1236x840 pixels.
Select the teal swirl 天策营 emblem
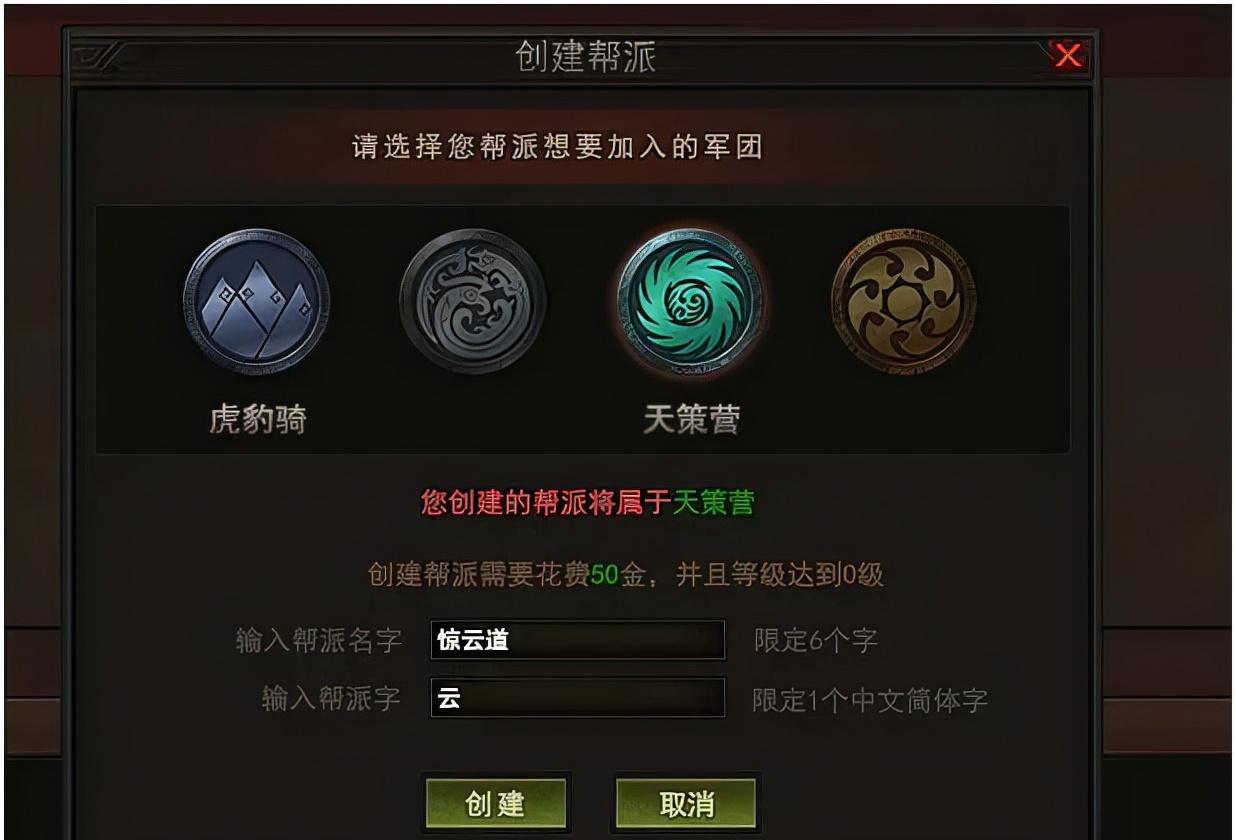690,302
